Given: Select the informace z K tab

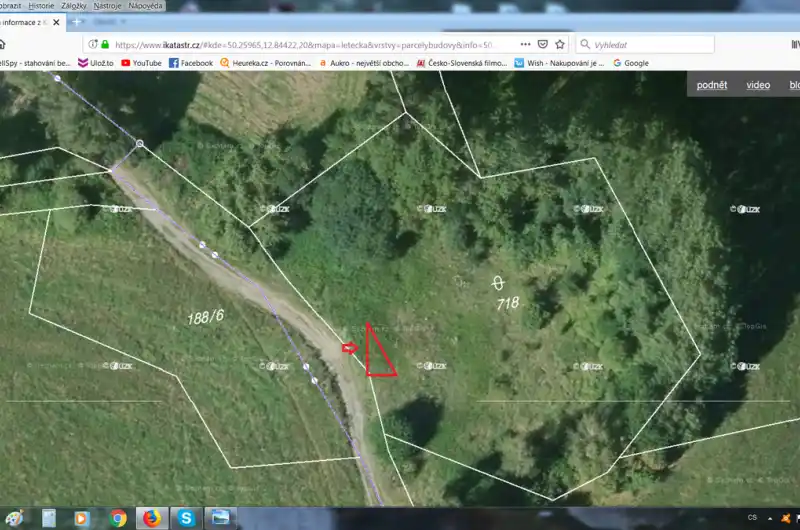Looking at the screenshot, I should point(32,22).
